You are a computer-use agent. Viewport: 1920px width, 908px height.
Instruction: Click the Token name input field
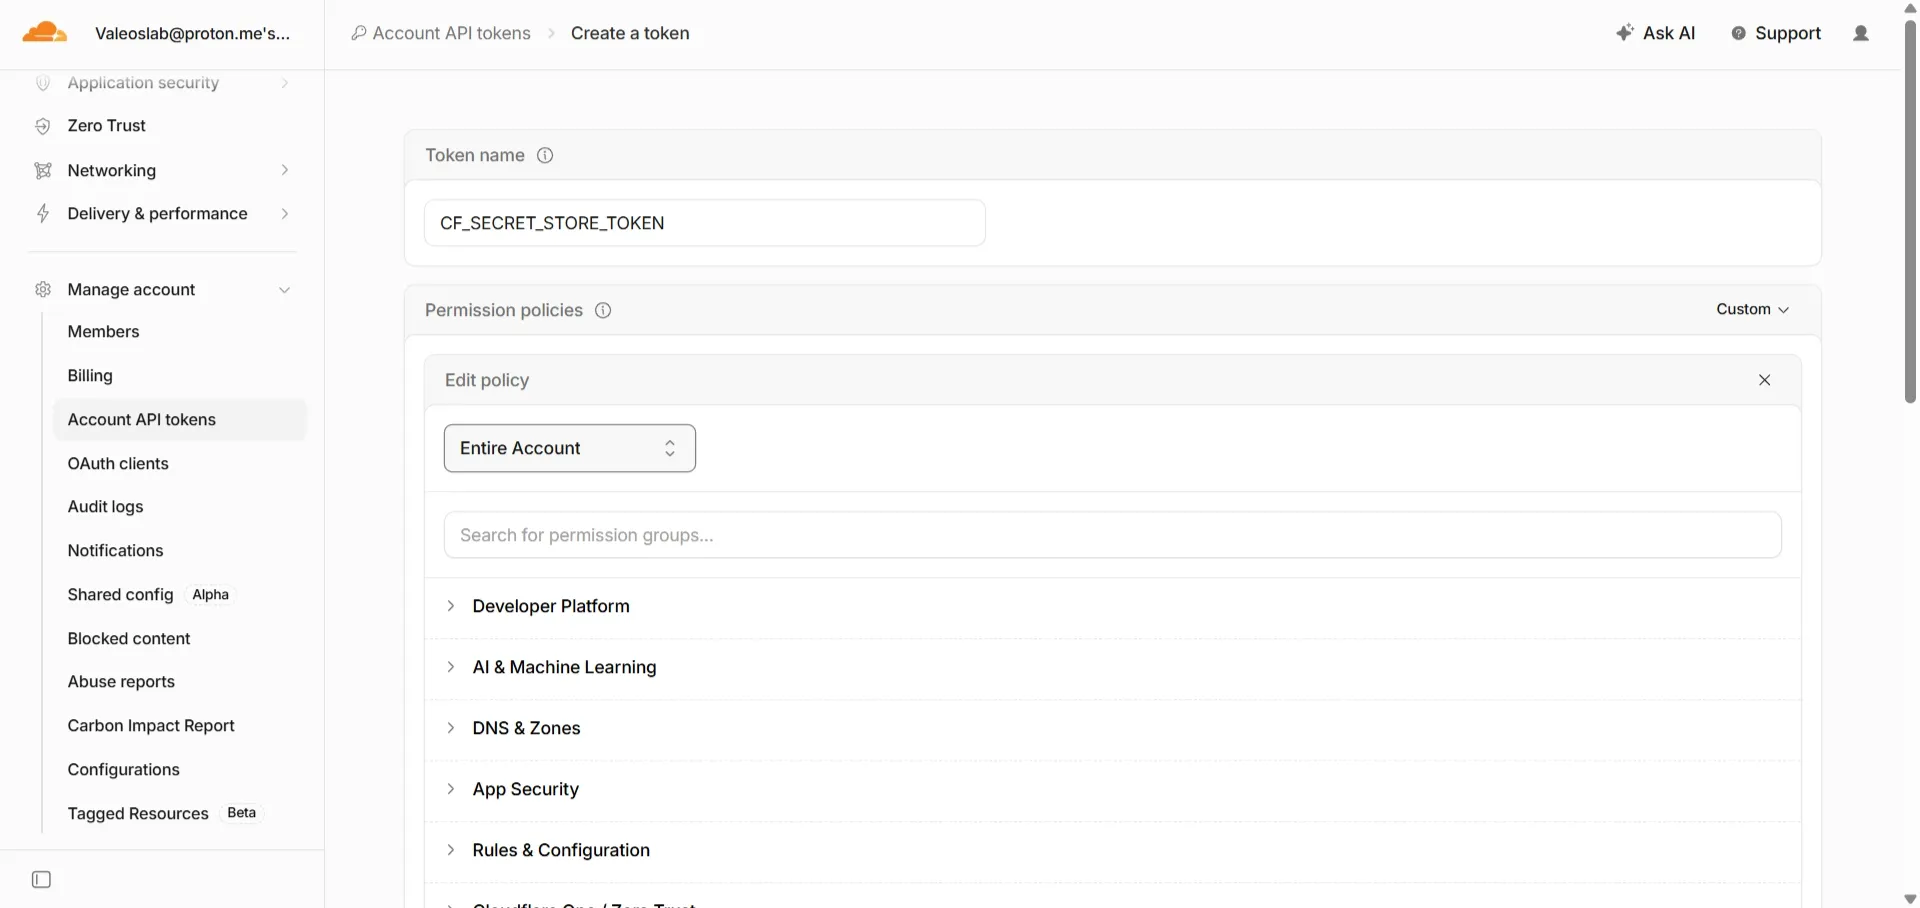click(705, 223)
